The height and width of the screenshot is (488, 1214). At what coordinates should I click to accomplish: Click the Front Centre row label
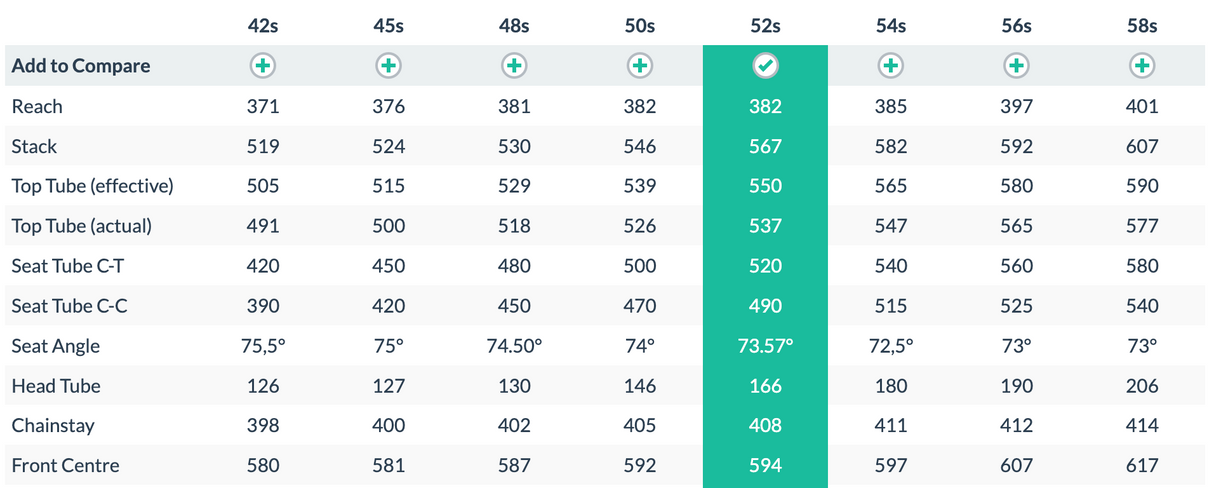coord(65,465)
